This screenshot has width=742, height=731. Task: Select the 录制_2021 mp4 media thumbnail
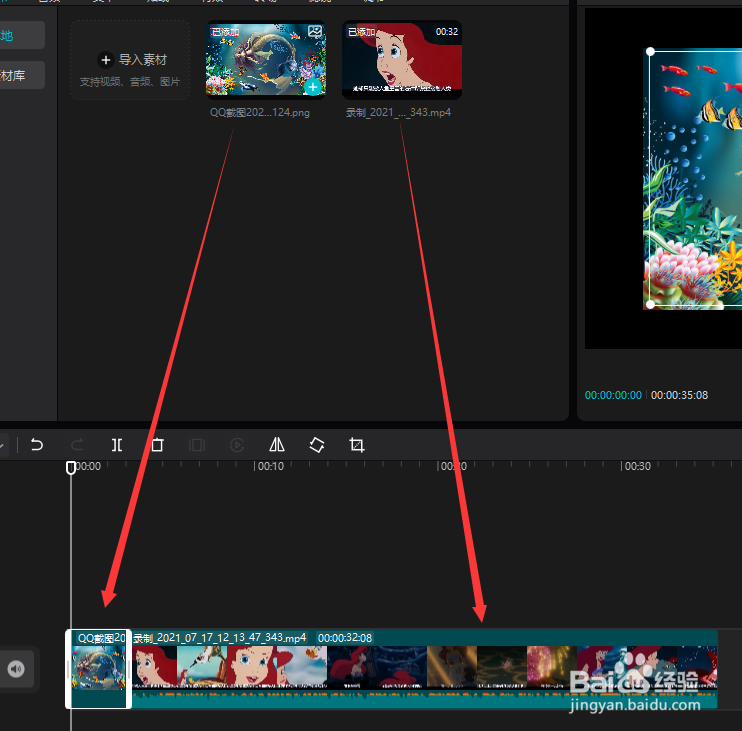click(x=402, y=60)
